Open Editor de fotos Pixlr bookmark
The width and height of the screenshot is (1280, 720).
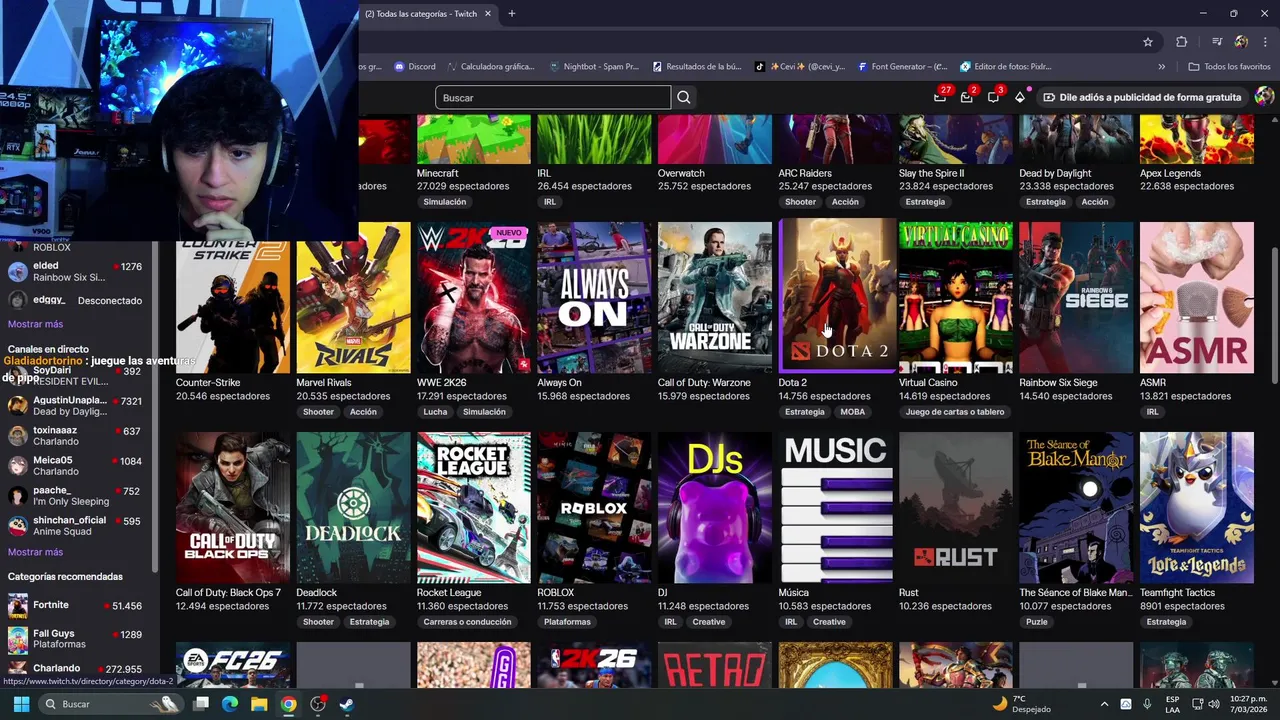pos(1006,67)
